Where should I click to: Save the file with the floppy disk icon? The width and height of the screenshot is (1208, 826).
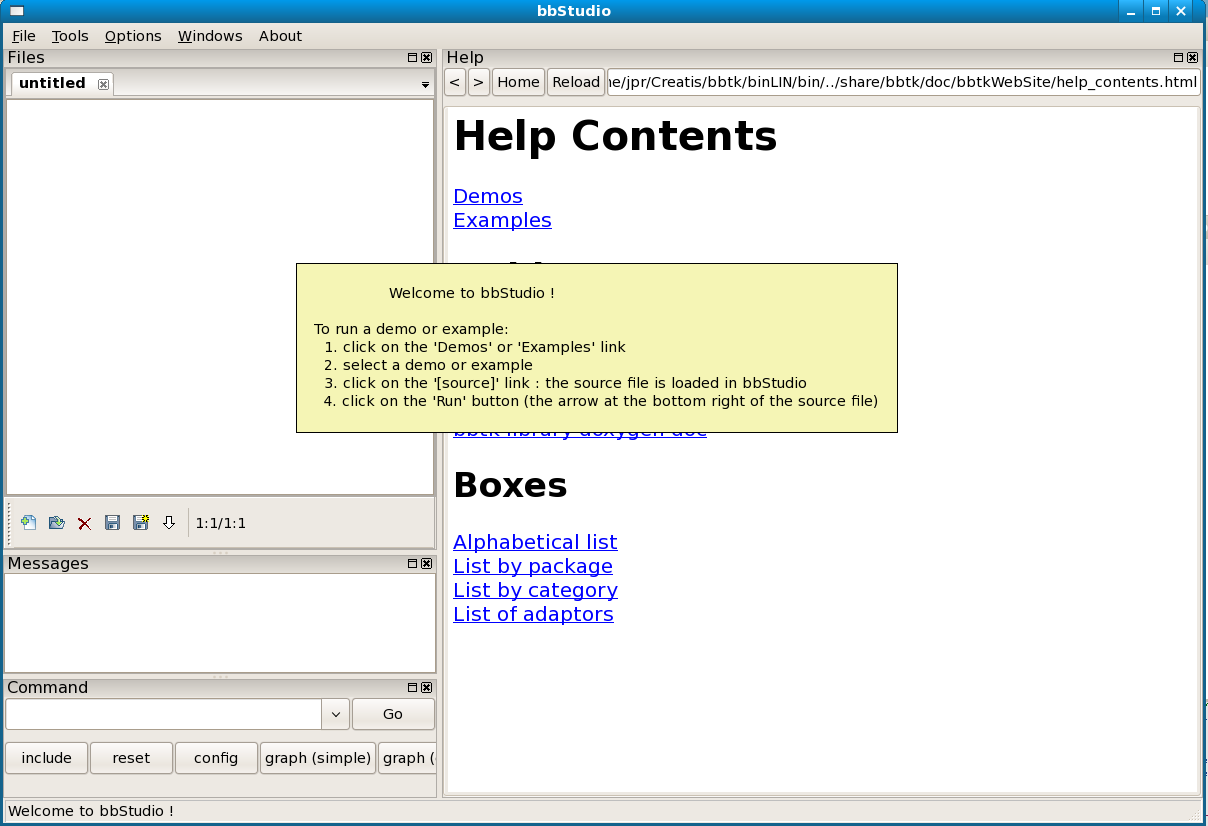click(113, 522)
